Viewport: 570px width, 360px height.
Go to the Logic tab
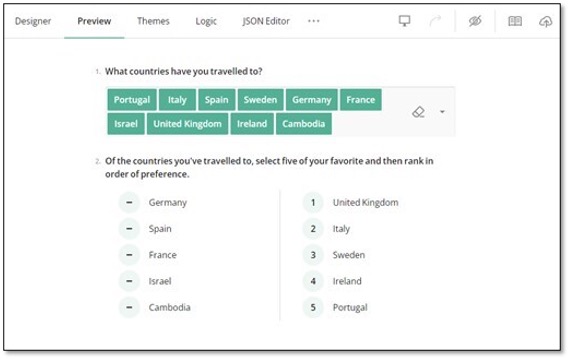coord(206,21)
